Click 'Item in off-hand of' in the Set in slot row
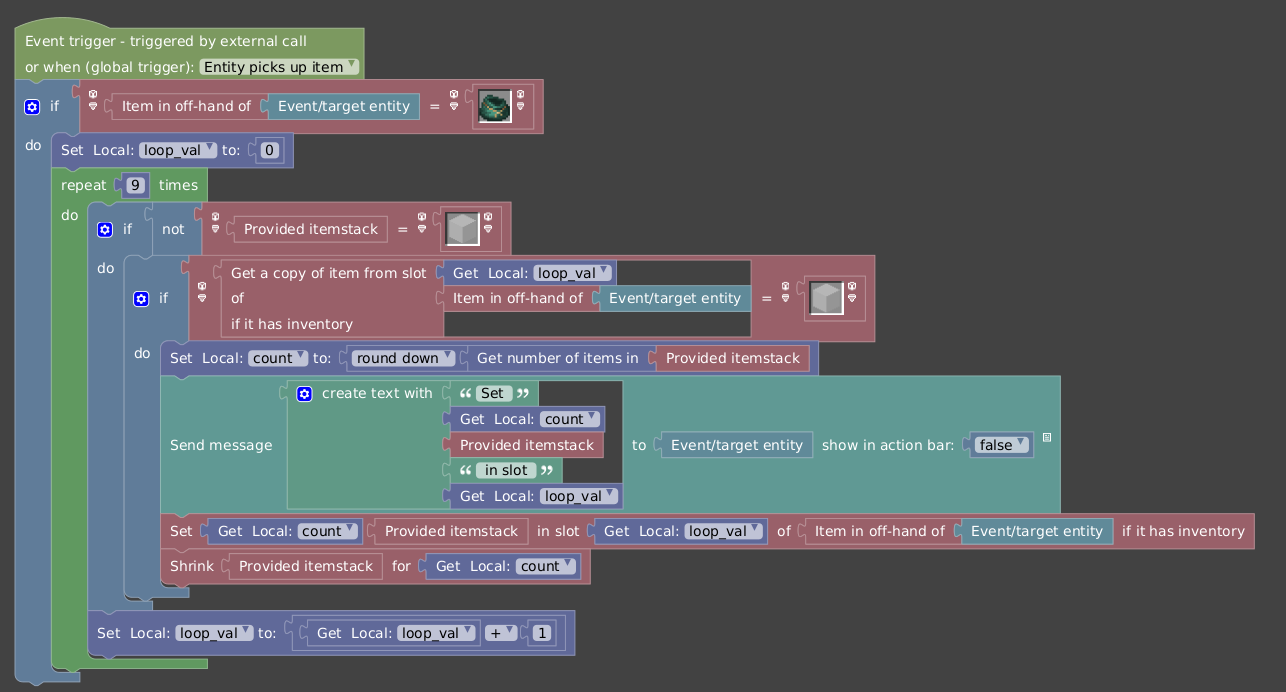 pyautogui.click(x=879, y=531)
